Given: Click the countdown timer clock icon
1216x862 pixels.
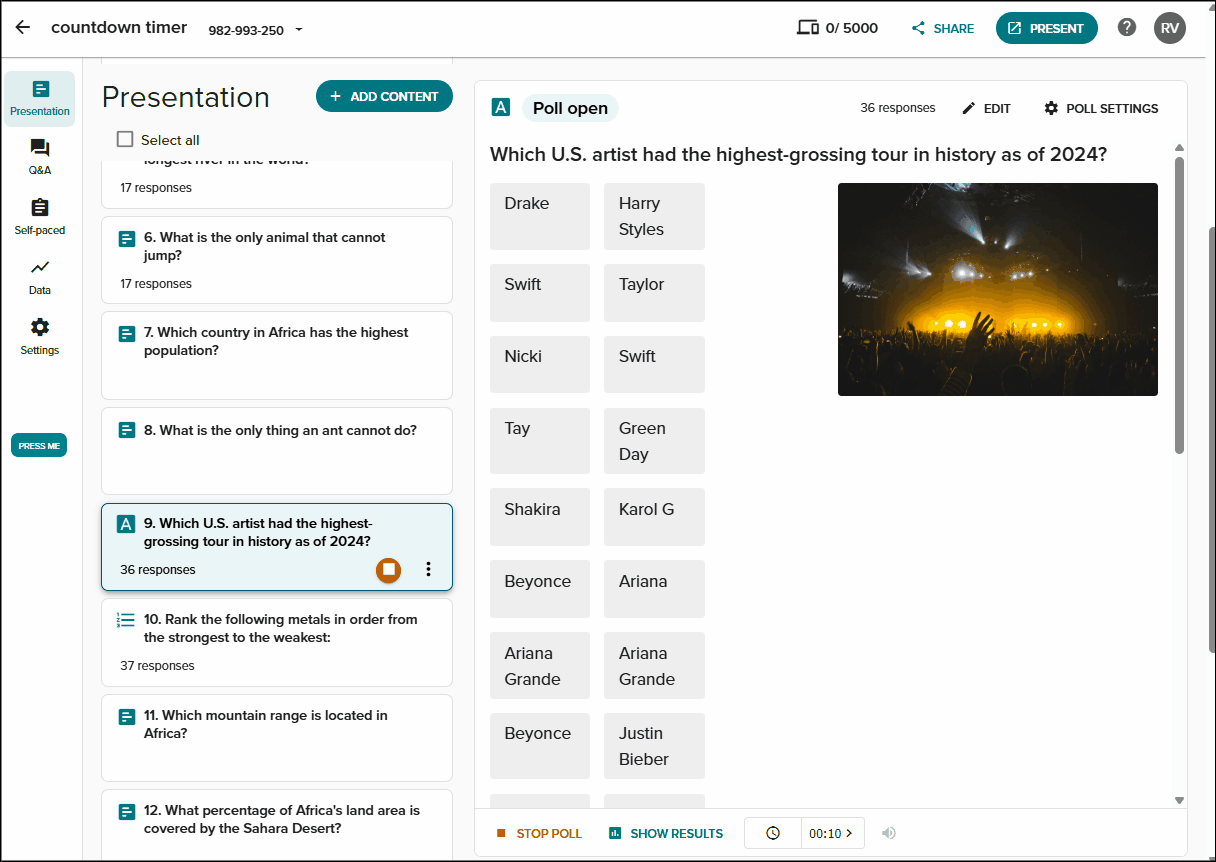Looking at the screenshot, I should (x=773, y=833).
